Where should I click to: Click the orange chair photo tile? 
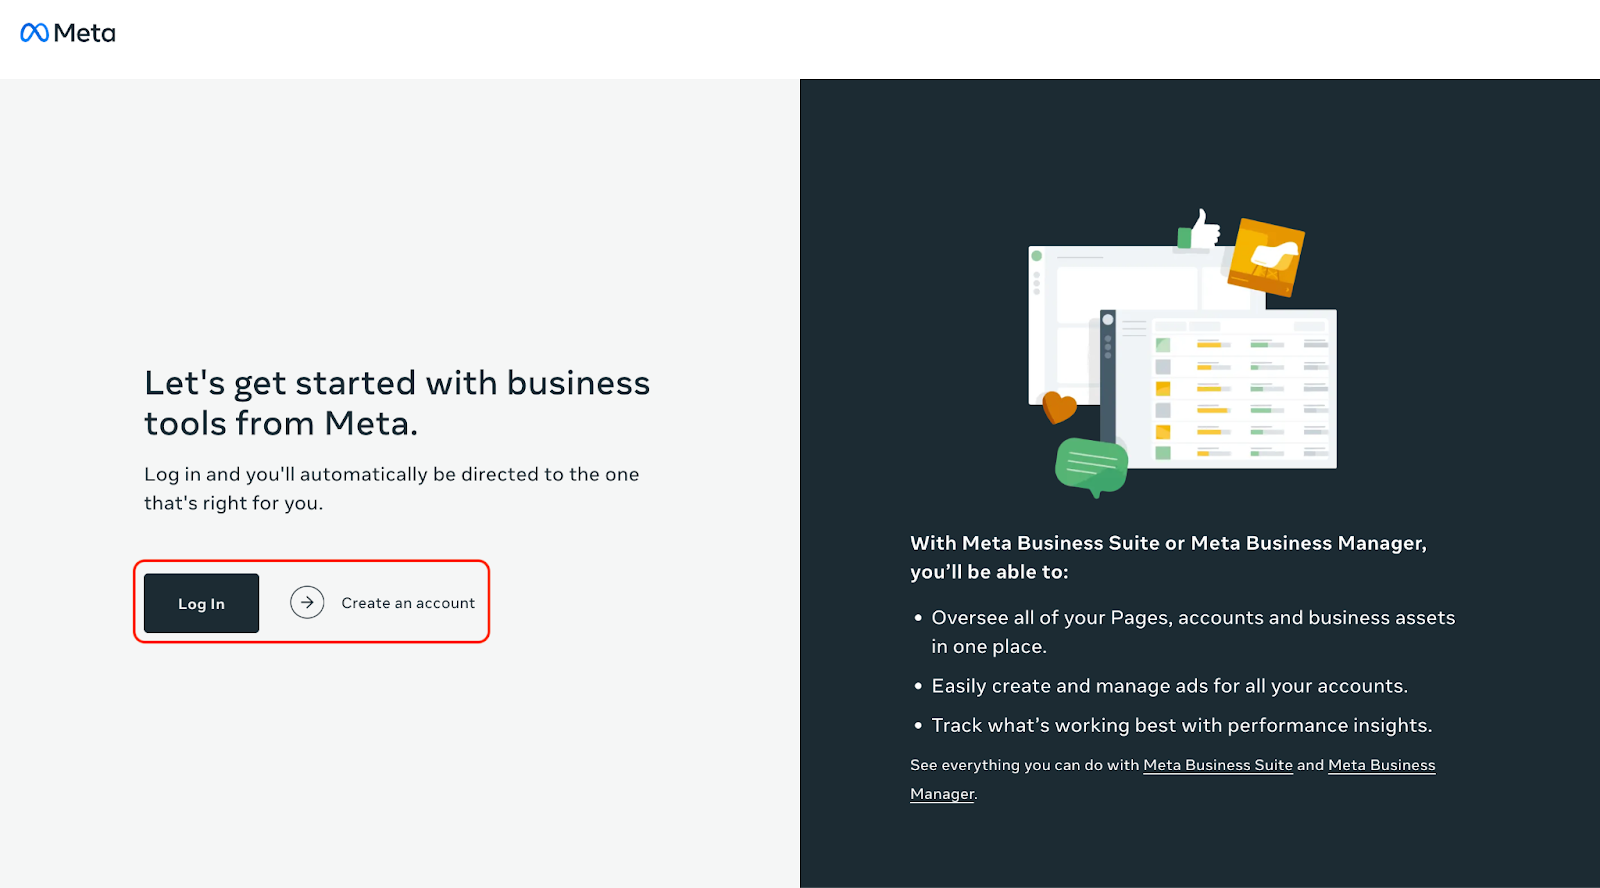pos(1266,257)
